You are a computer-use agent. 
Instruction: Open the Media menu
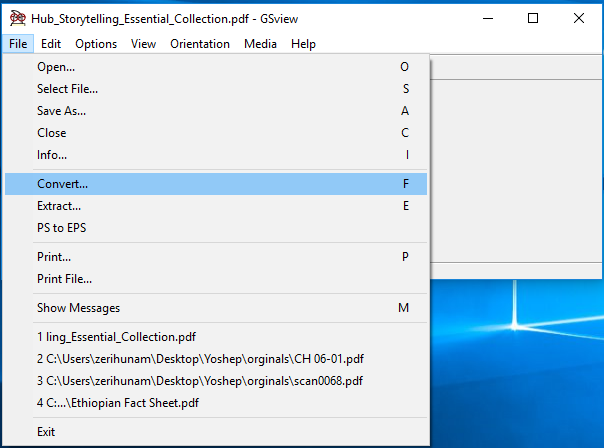tap(260, 44)
